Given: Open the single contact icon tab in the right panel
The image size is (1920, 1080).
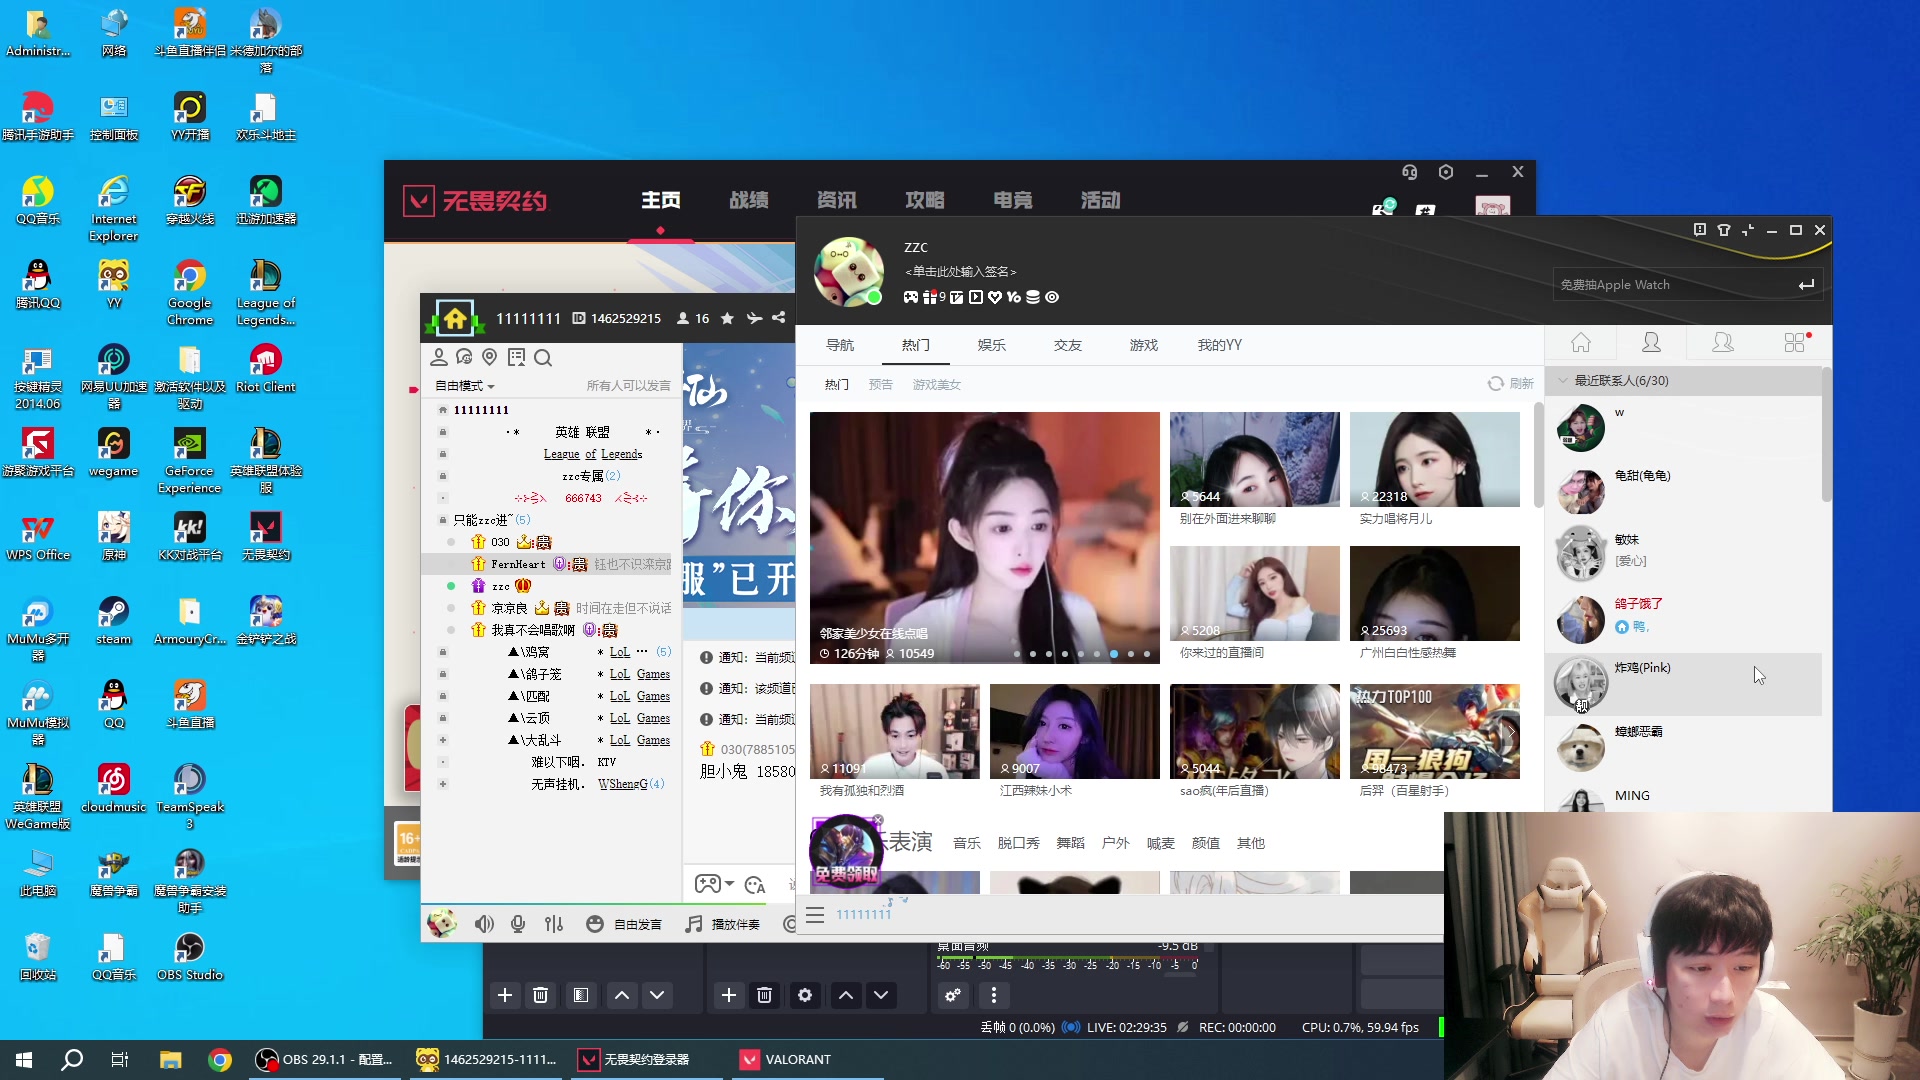Looking at the screenshot, I should [x=1651, y=343].
